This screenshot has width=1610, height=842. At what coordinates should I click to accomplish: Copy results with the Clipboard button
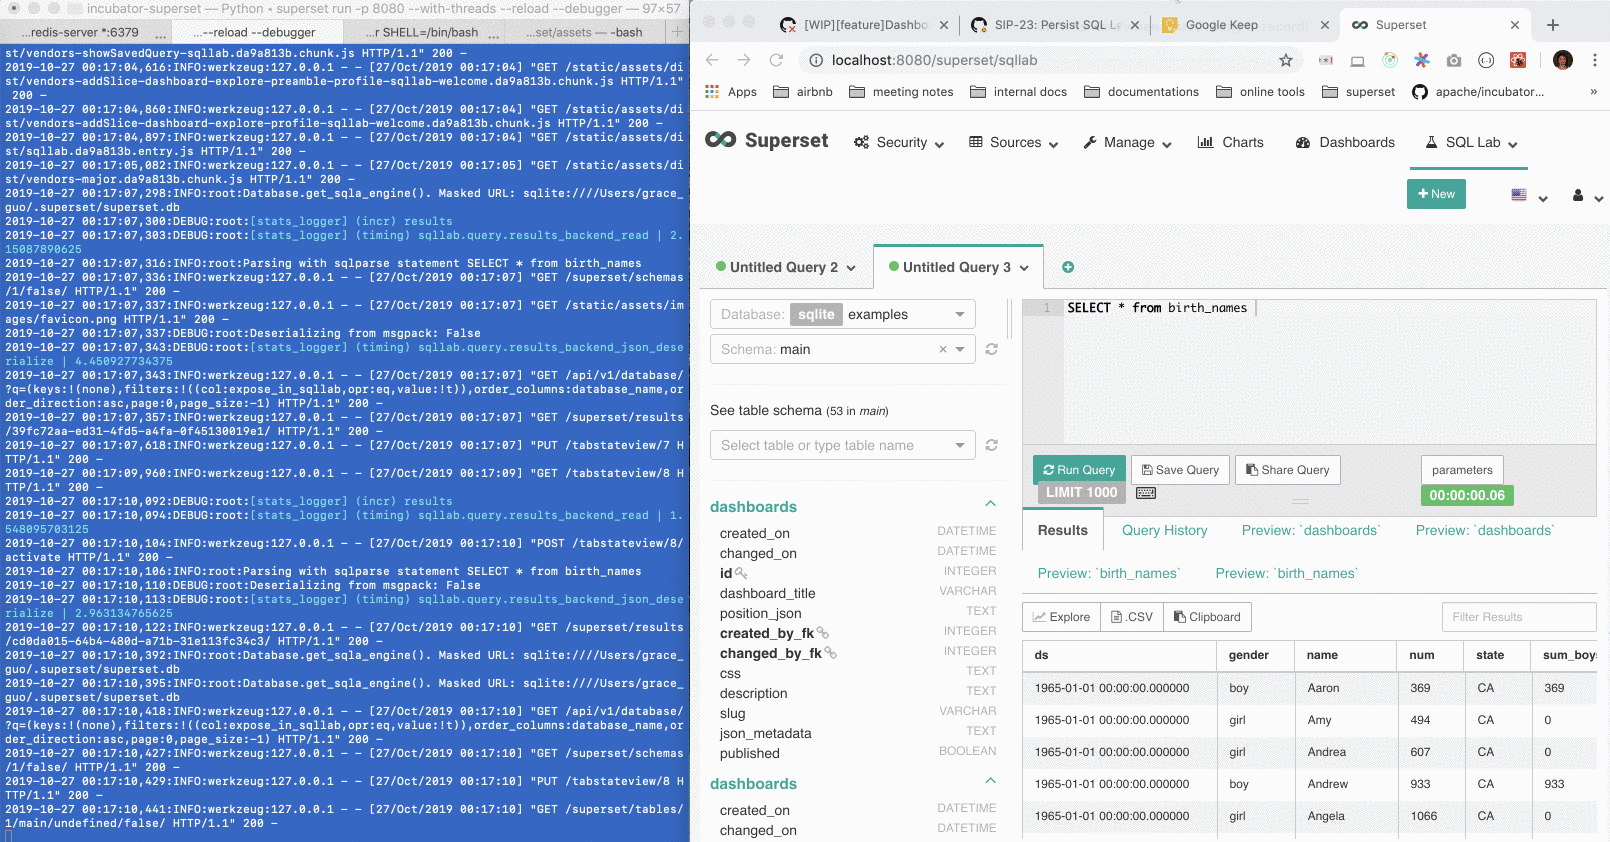(1207, 617)
